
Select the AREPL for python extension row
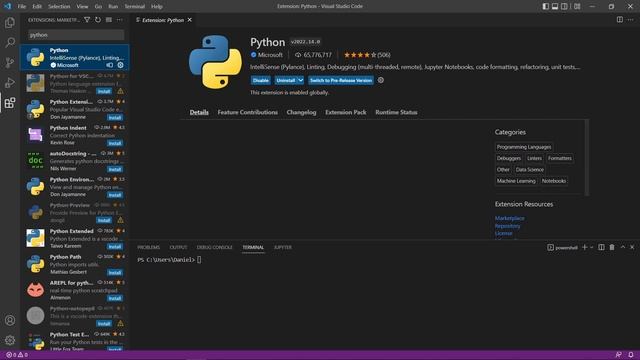coord(75,290)
